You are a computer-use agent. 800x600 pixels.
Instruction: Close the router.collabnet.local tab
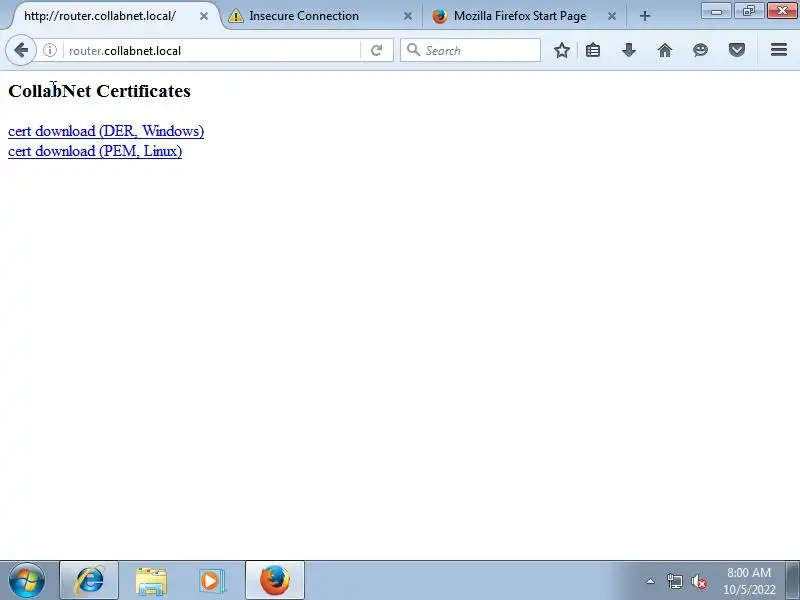click(x=204, y=16)
